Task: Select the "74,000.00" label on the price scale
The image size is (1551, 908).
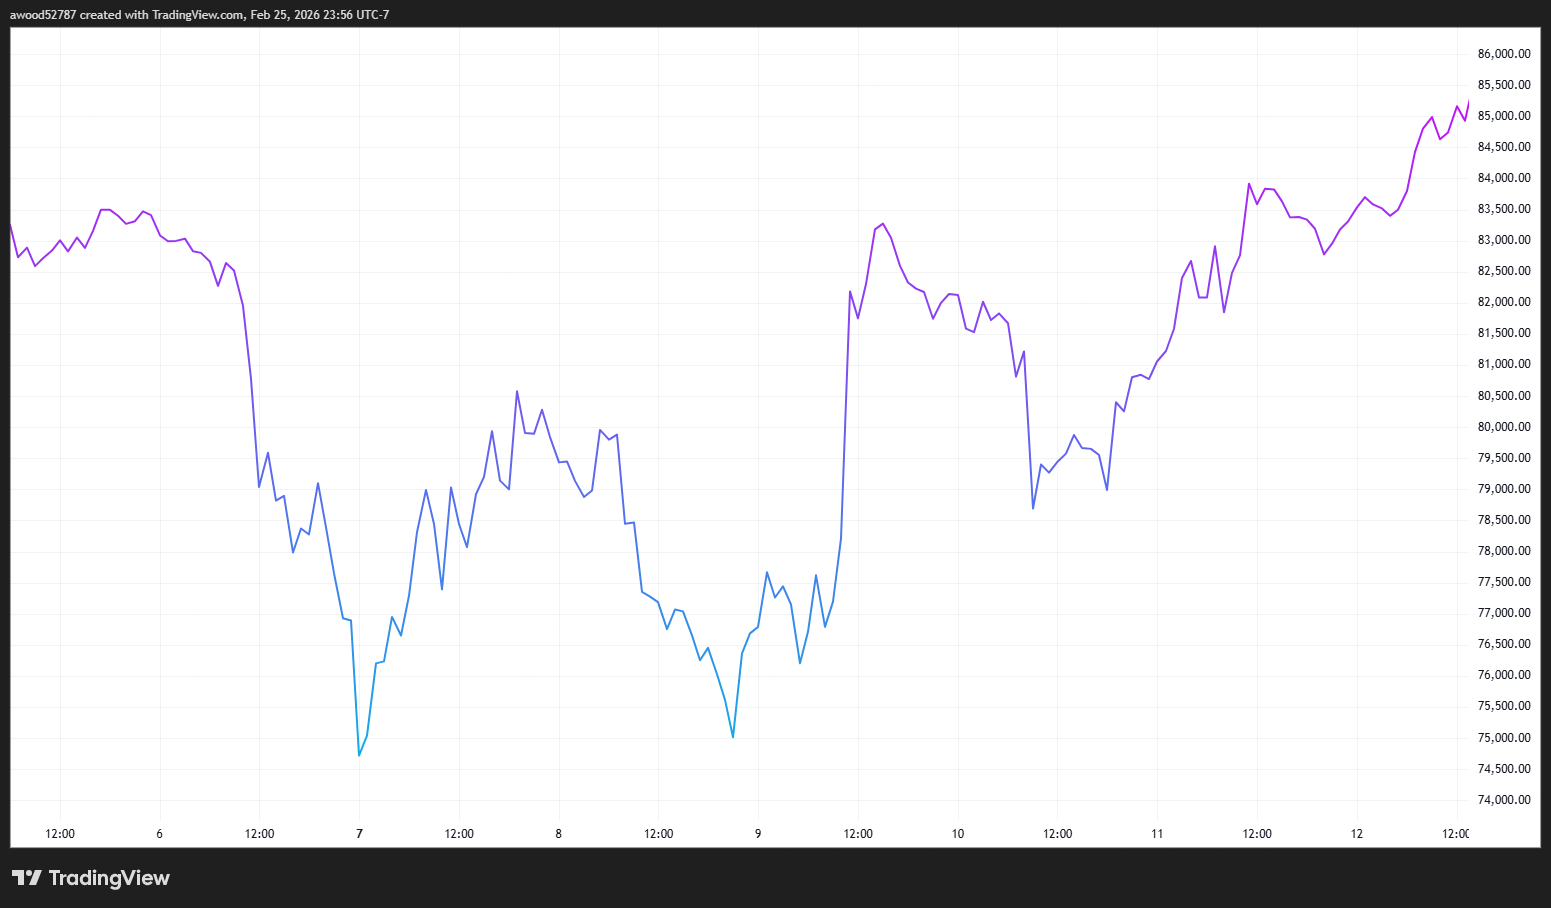Action: point(1503,799)
